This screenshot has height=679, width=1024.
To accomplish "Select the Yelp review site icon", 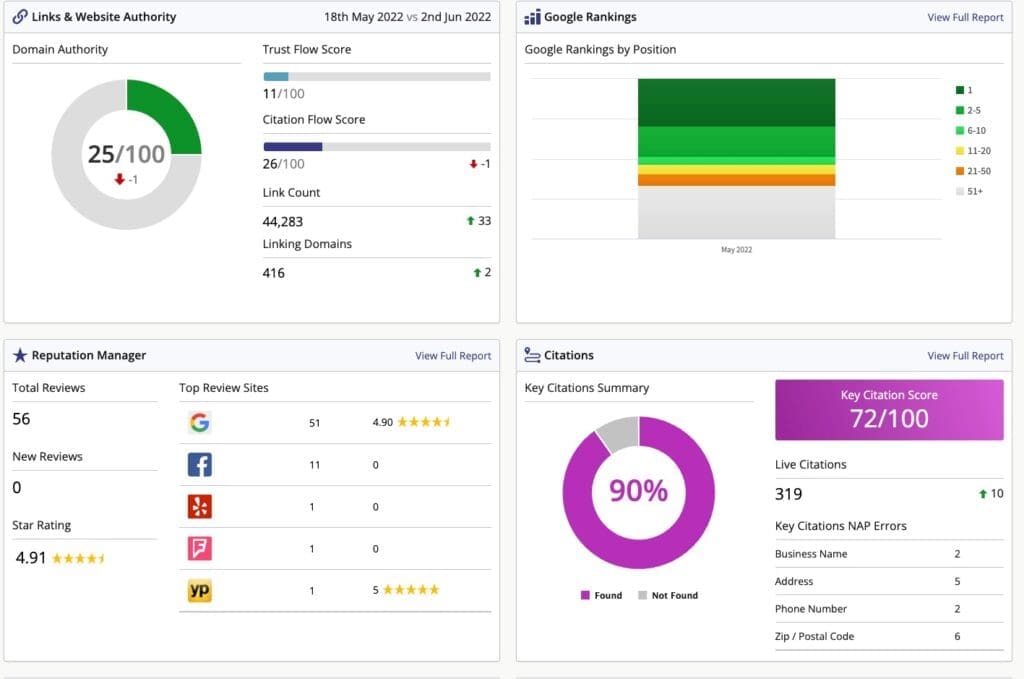I will coord(200,506).
